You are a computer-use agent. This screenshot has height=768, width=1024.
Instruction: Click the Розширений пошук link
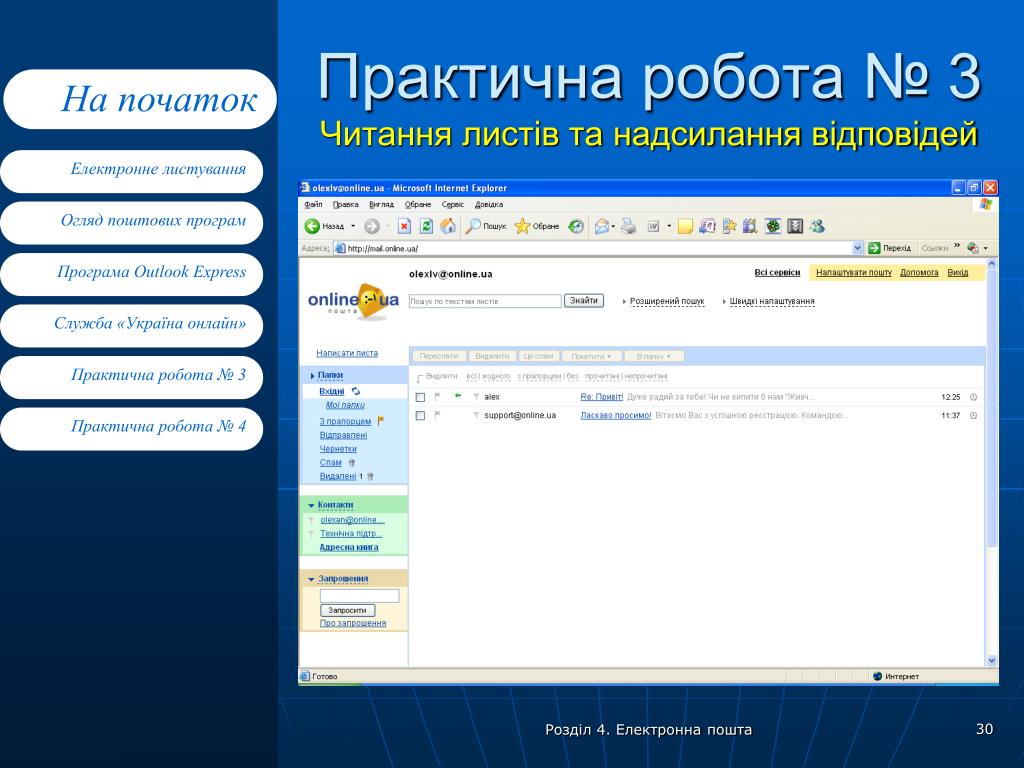(x=667, y=301)
